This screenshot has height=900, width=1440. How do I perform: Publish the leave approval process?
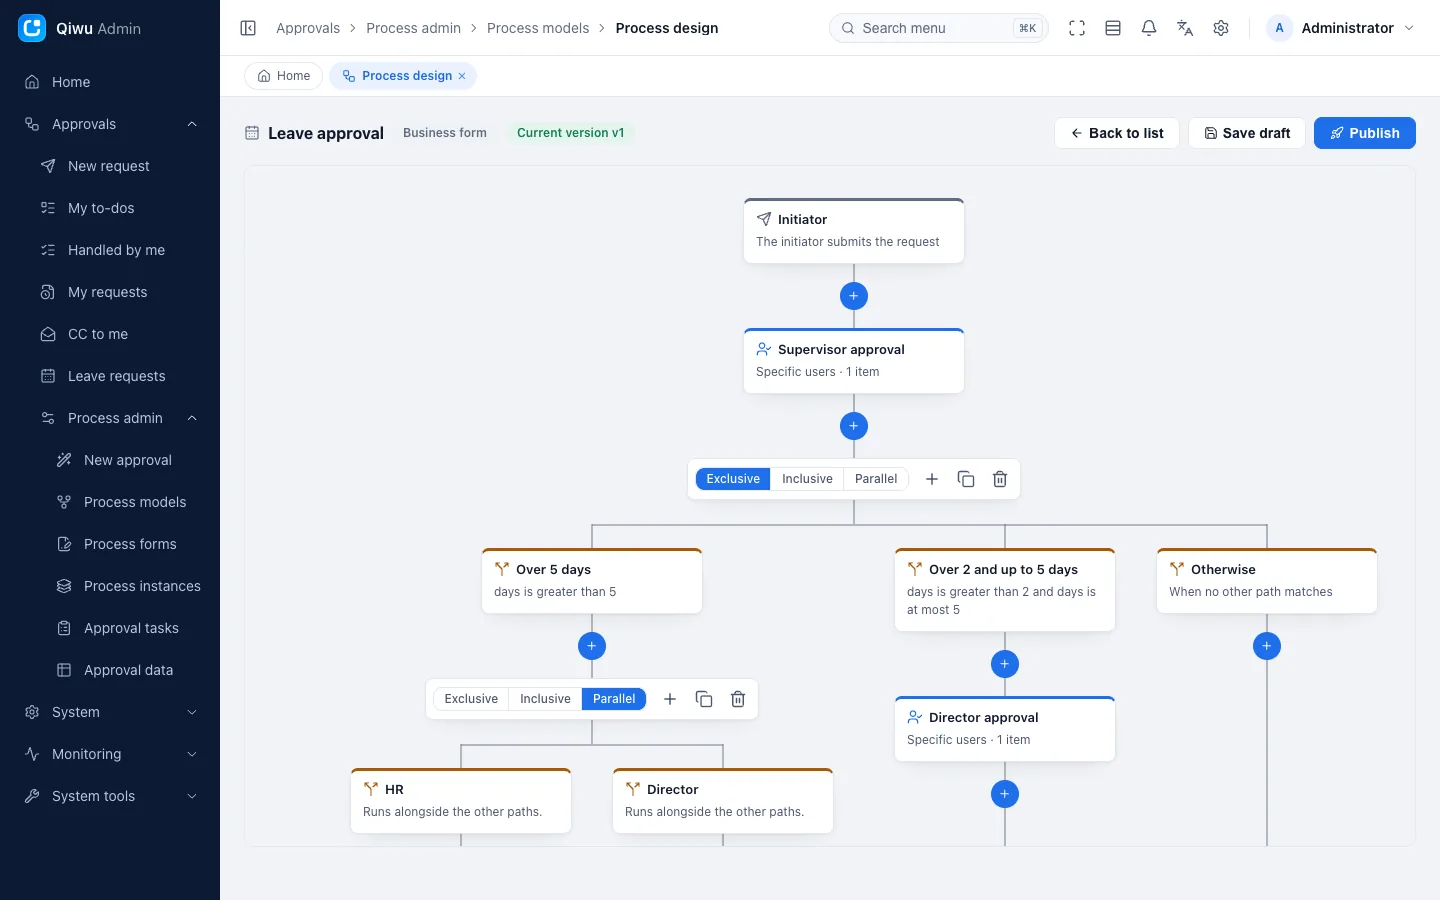[x=1365, y=133]
